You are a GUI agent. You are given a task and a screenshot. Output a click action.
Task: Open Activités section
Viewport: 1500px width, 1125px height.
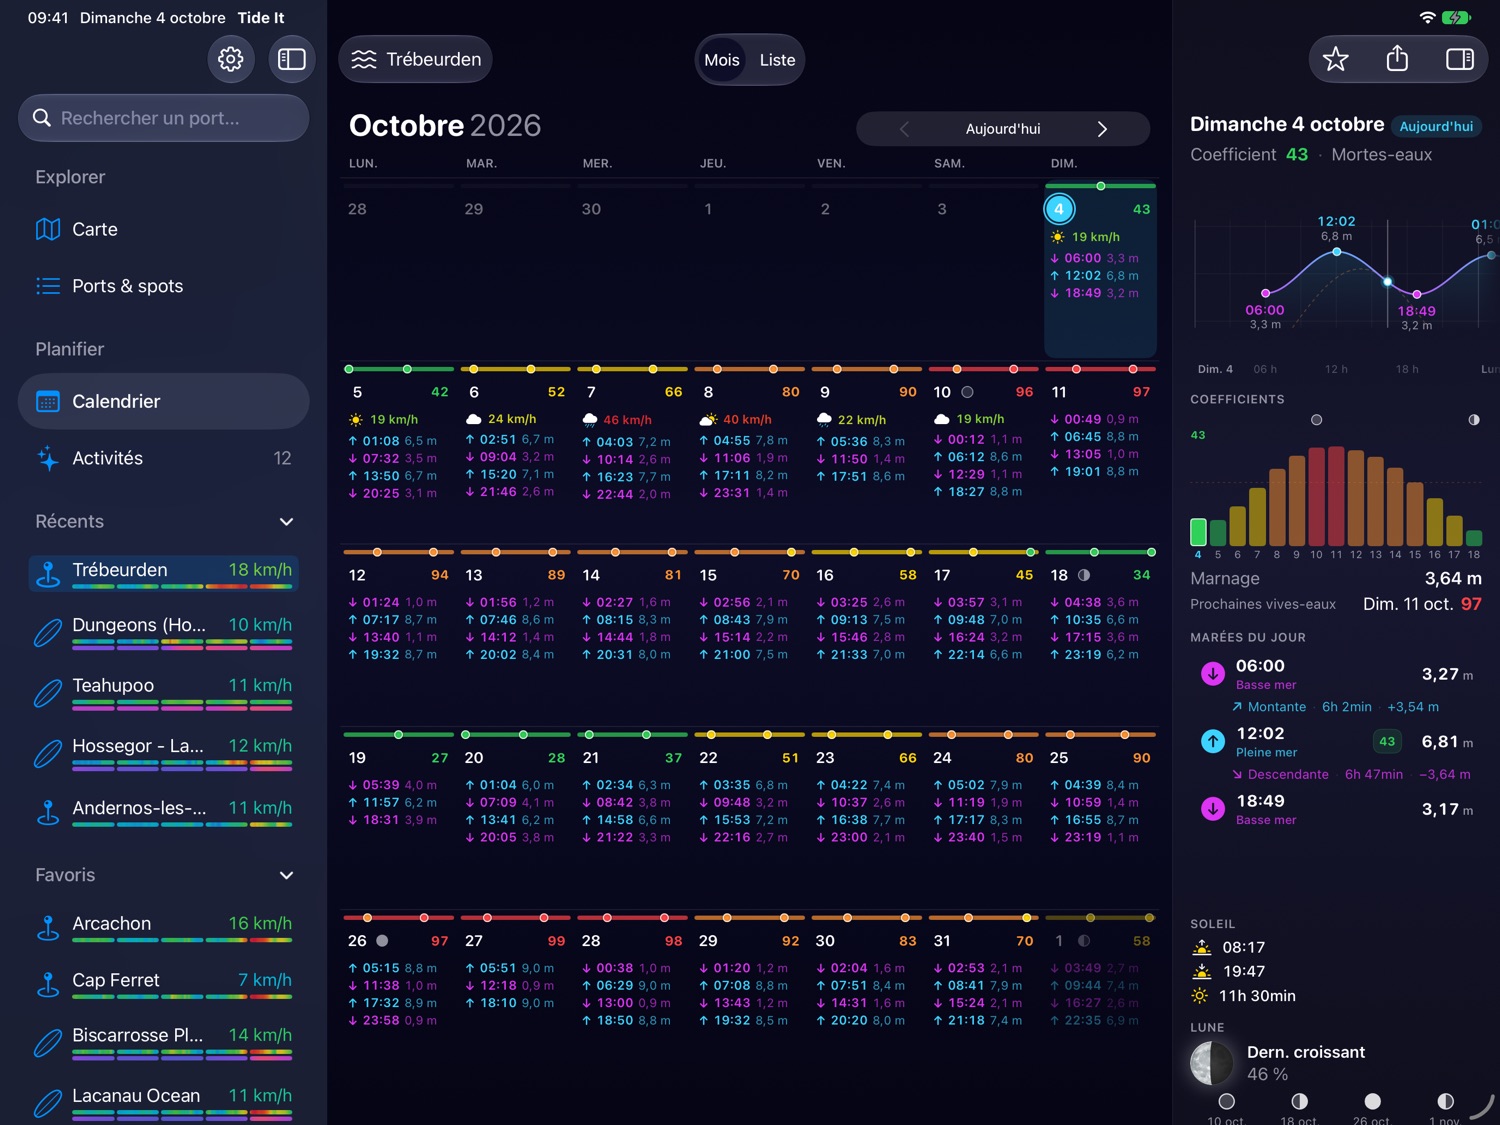click(x=164, y=458)
